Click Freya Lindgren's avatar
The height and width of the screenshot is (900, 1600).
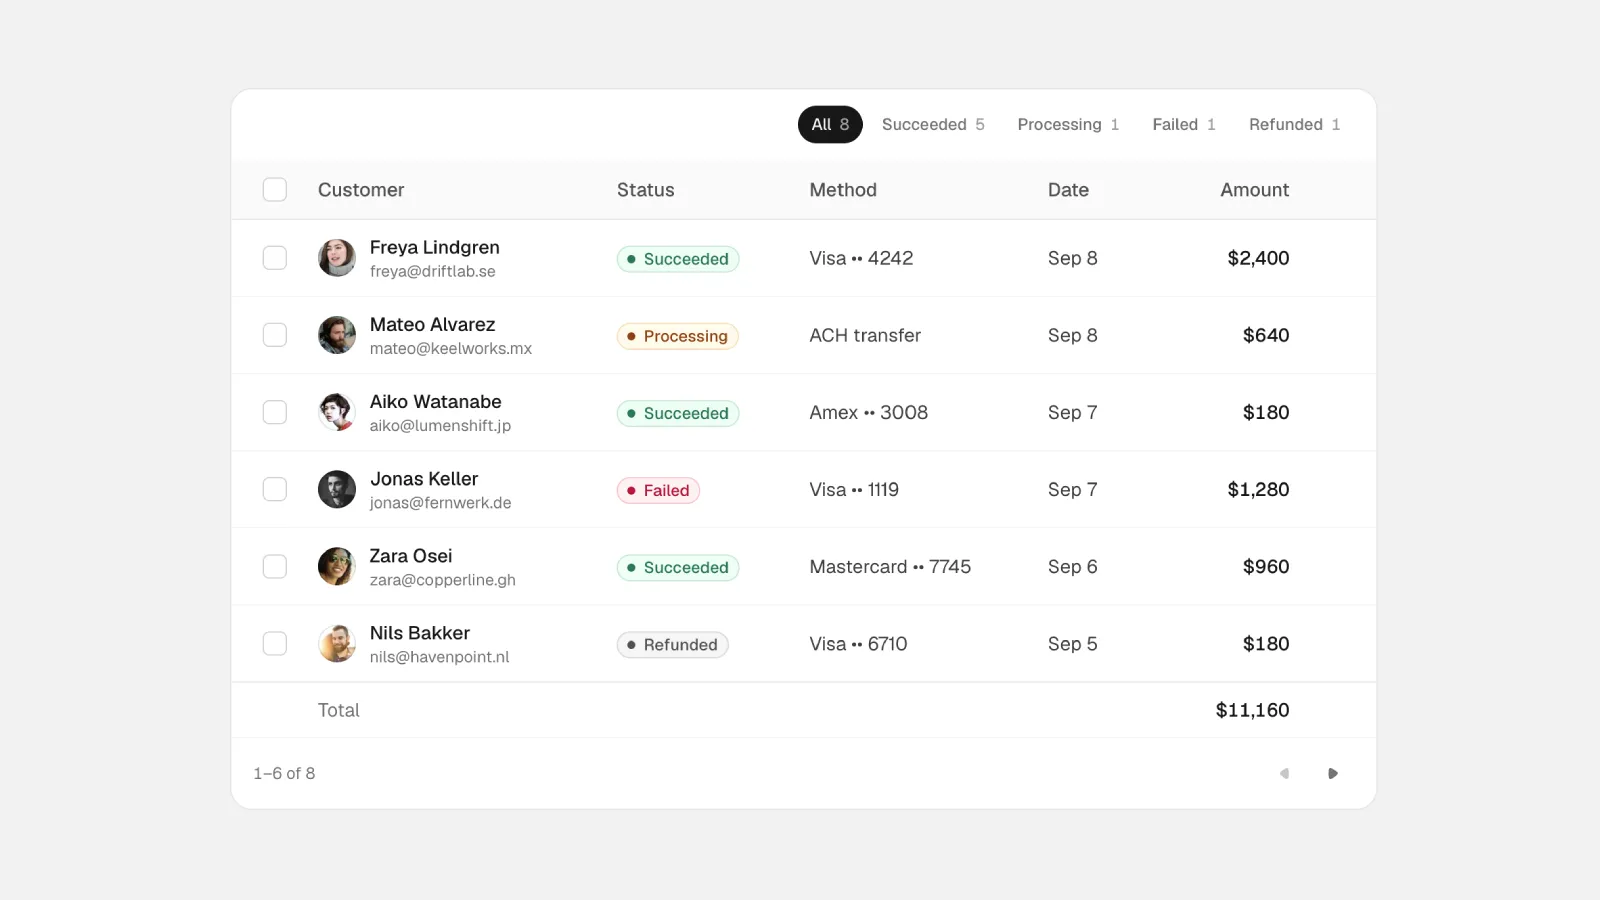click(337, 258)
